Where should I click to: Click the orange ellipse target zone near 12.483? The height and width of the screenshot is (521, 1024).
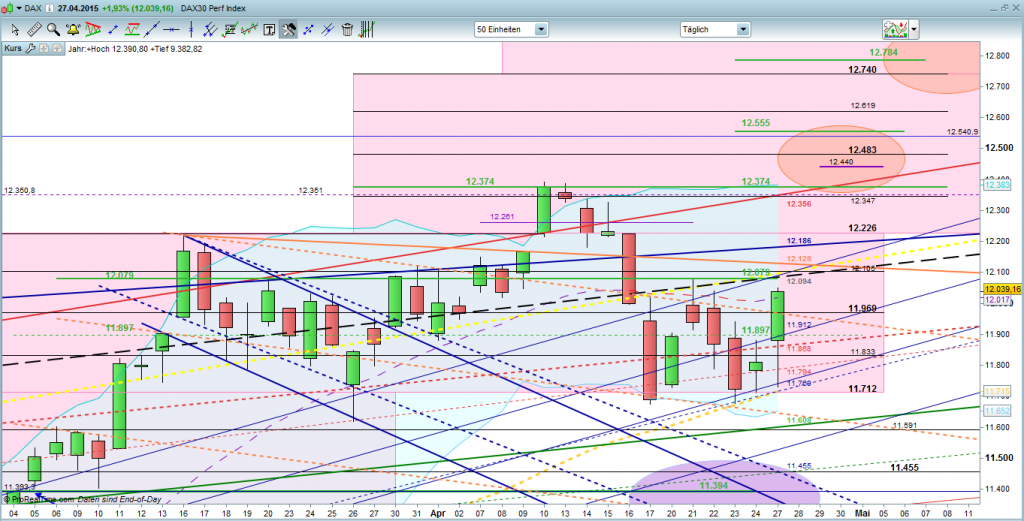(842, 160)
